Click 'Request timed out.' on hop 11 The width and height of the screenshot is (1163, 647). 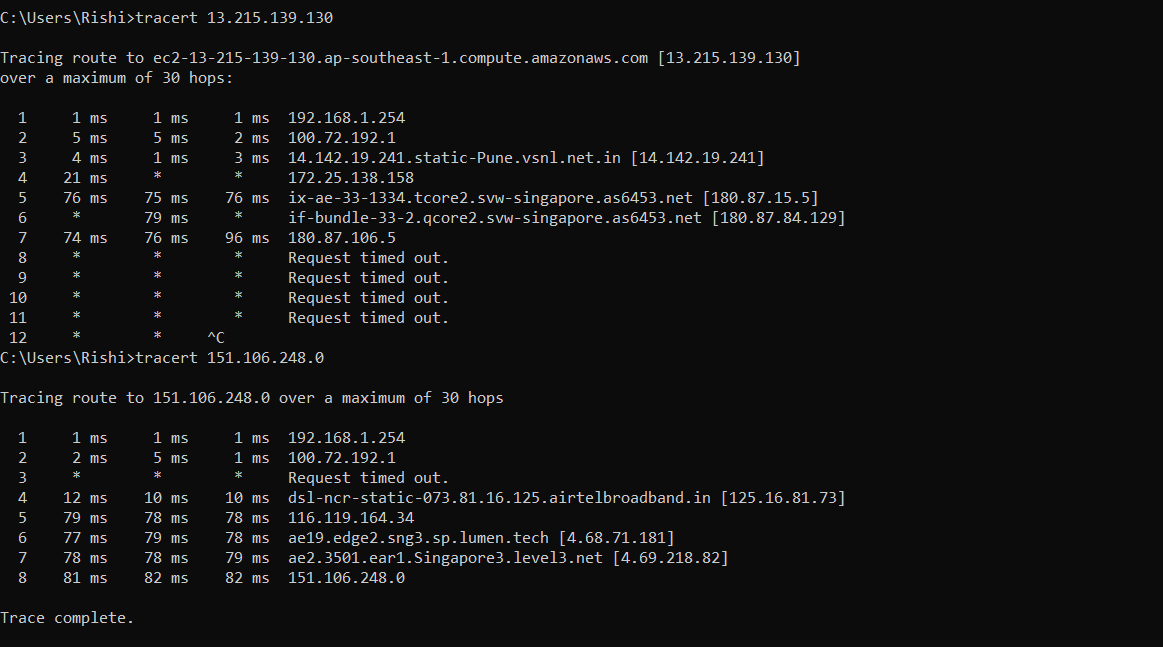pyautogui.click(x=368, y=318)
